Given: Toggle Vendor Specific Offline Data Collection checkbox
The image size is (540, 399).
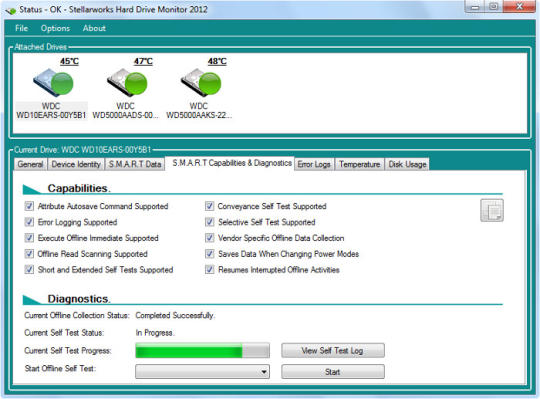Looking at the screenshot, I should click(x=209, y=238).
